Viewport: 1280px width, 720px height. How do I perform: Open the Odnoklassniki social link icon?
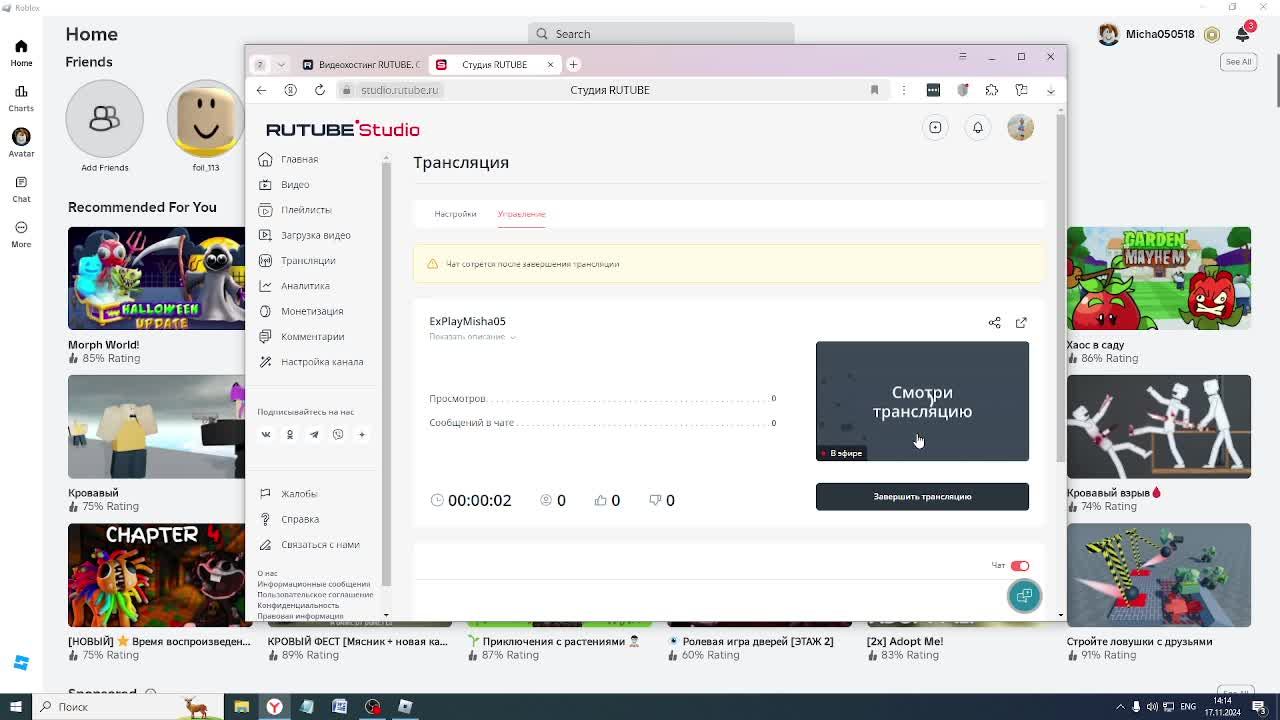coord(290,434)
